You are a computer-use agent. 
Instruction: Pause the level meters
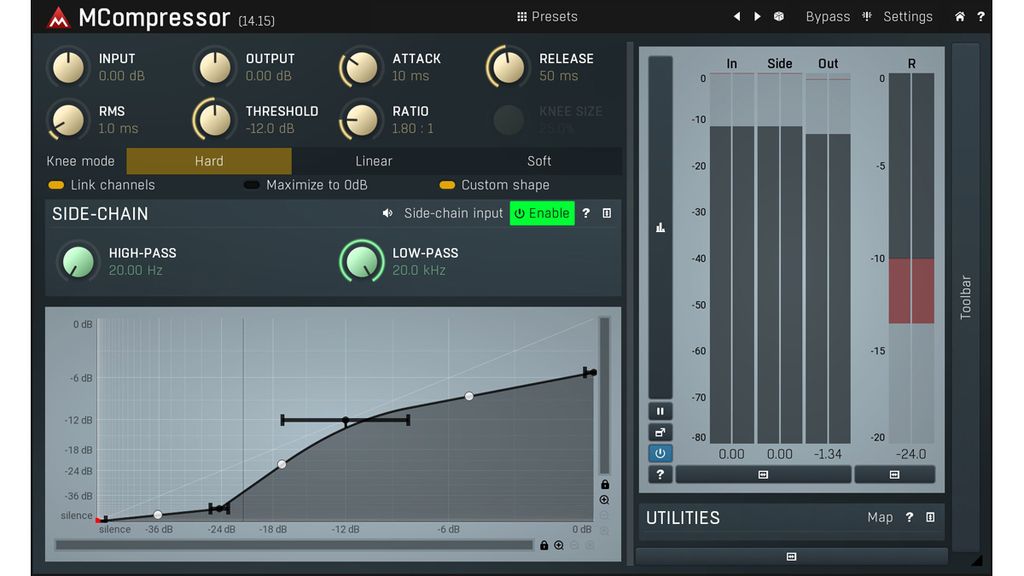pyautogui.click(x=660, y=411)
